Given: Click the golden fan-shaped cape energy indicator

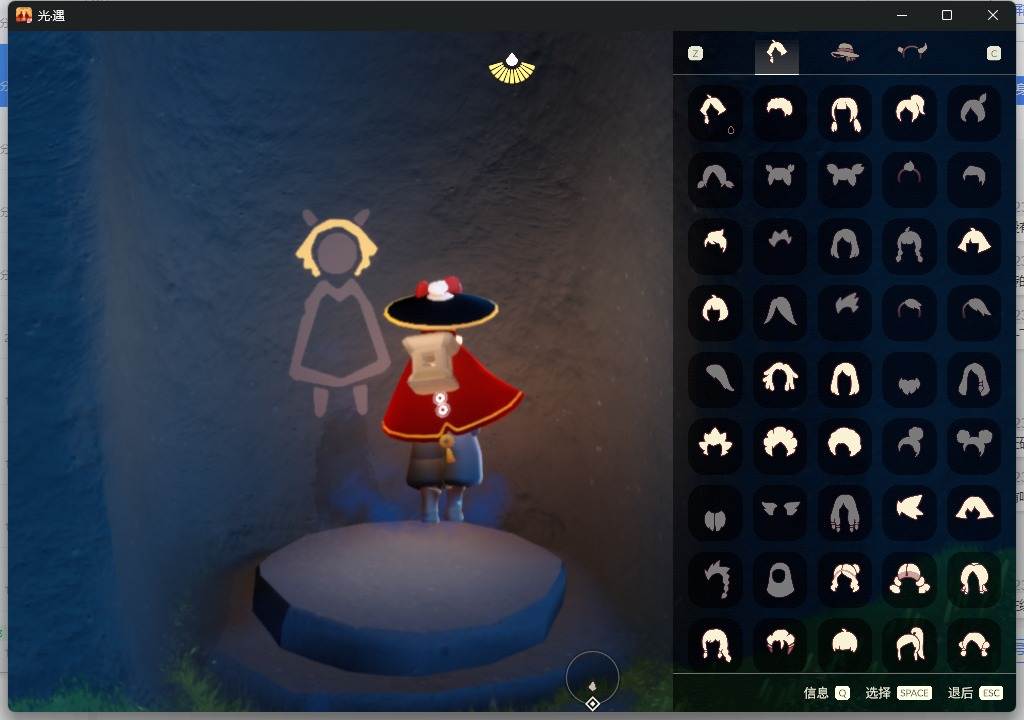Looking at the screenshot, I should point(512,69).
